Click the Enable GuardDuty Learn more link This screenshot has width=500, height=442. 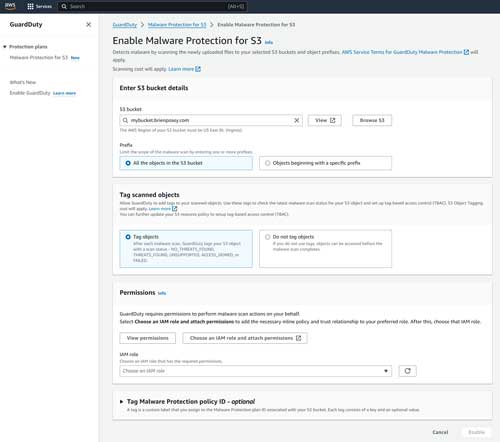[64, 93]
